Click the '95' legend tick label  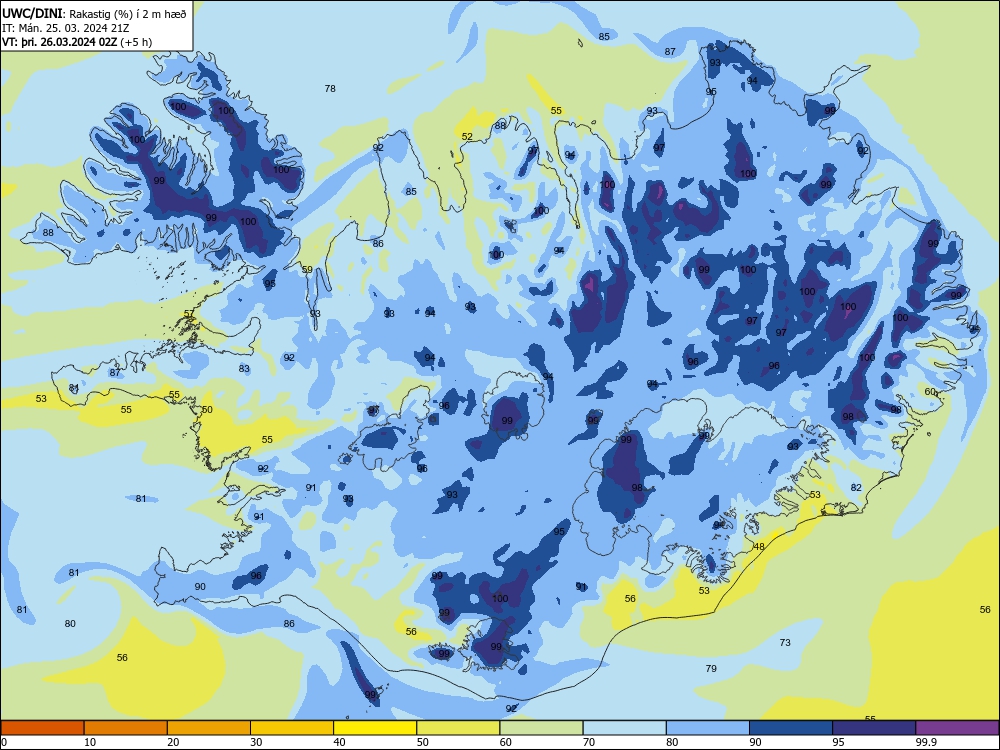839,742
